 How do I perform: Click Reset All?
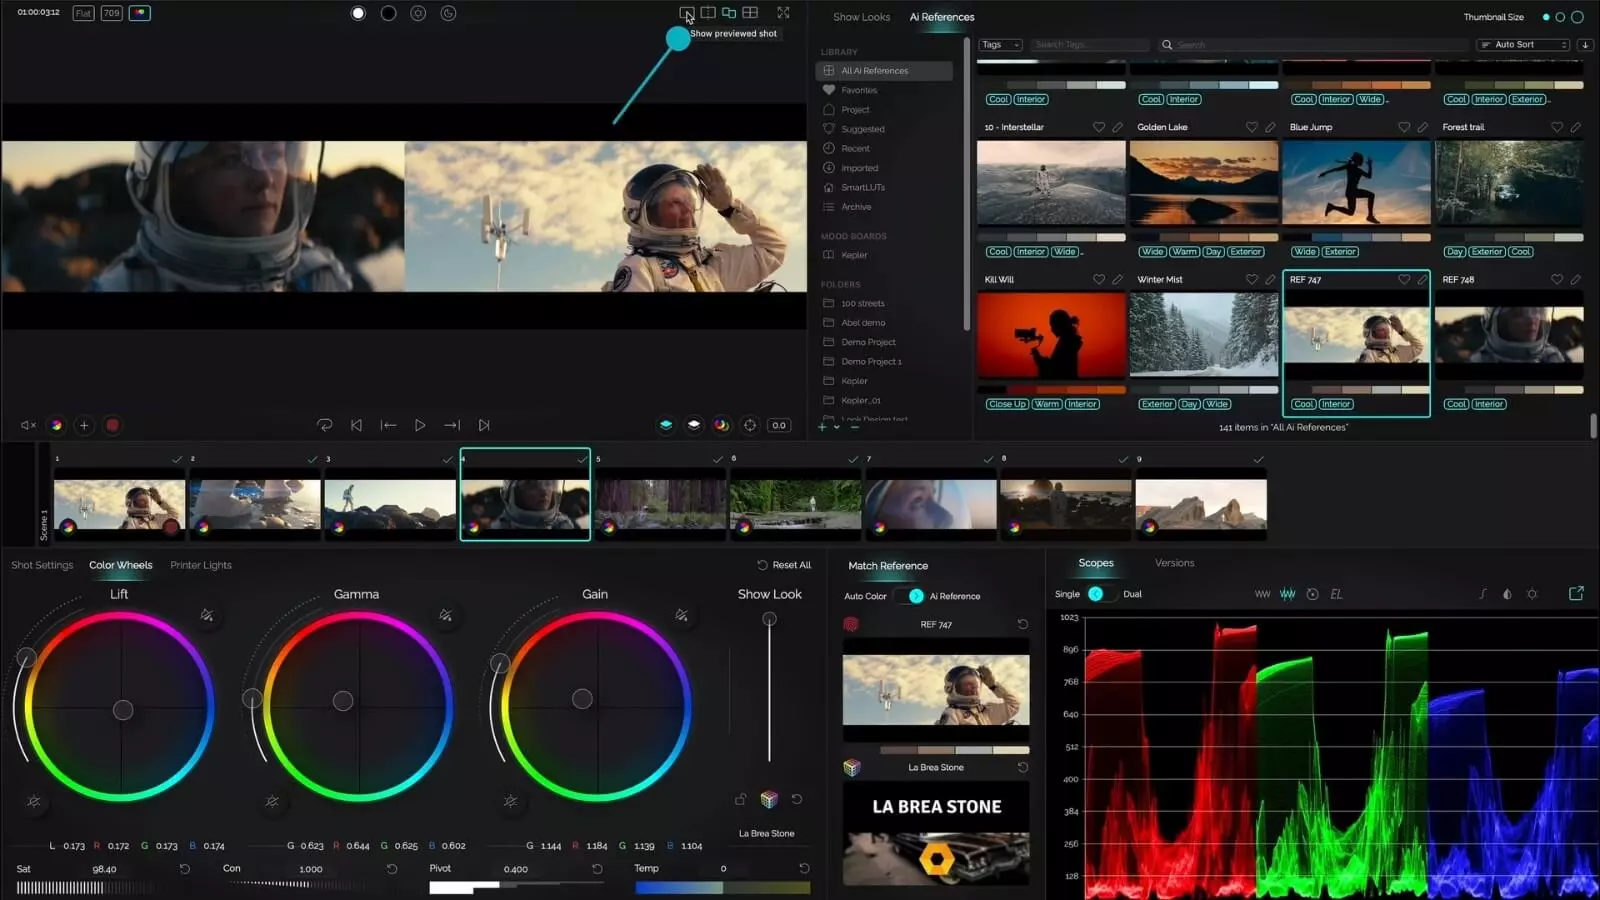click(784, 565)
